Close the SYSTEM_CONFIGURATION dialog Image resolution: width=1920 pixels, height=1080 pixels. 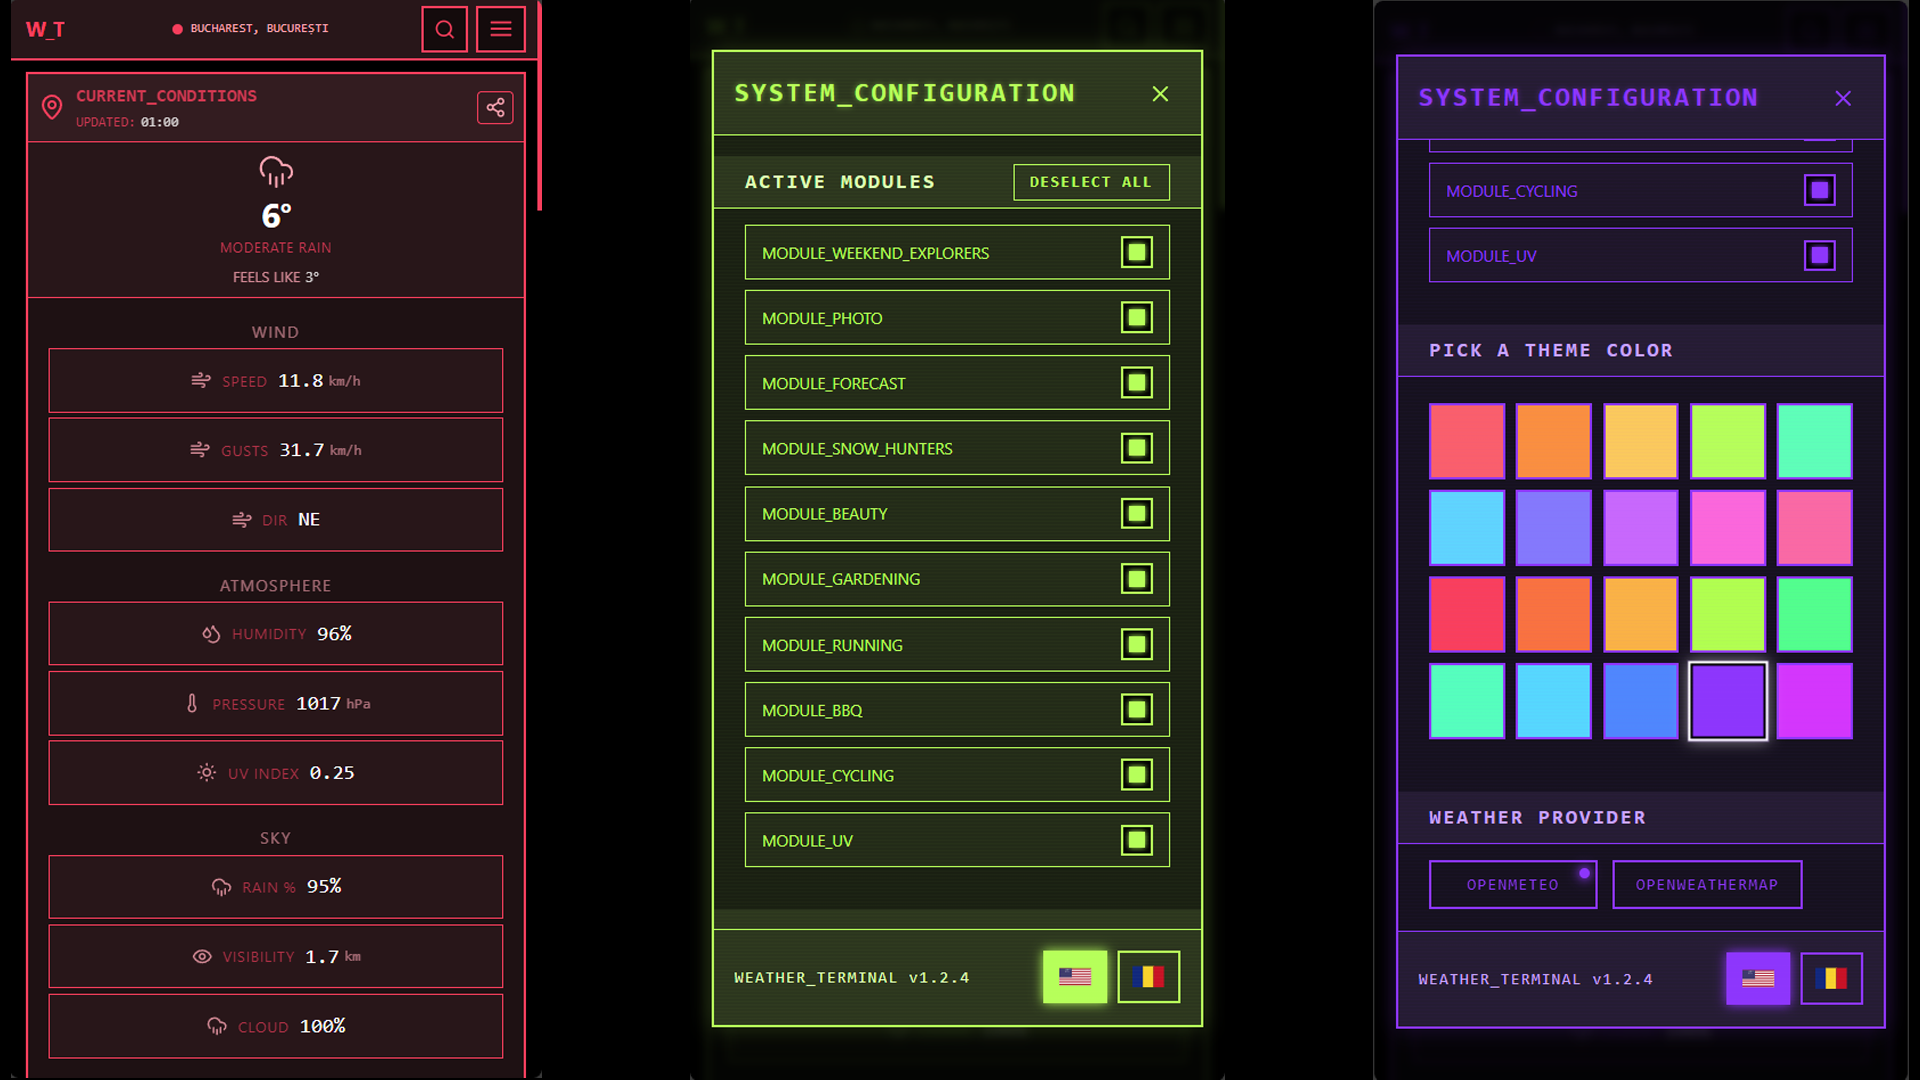tap(1160, 94)
